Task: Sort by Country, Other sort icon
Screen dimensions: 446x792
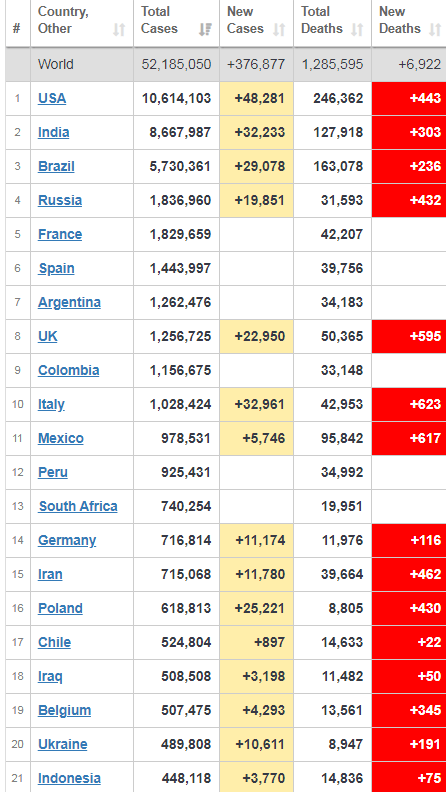Action: click(x=119, y=30)
